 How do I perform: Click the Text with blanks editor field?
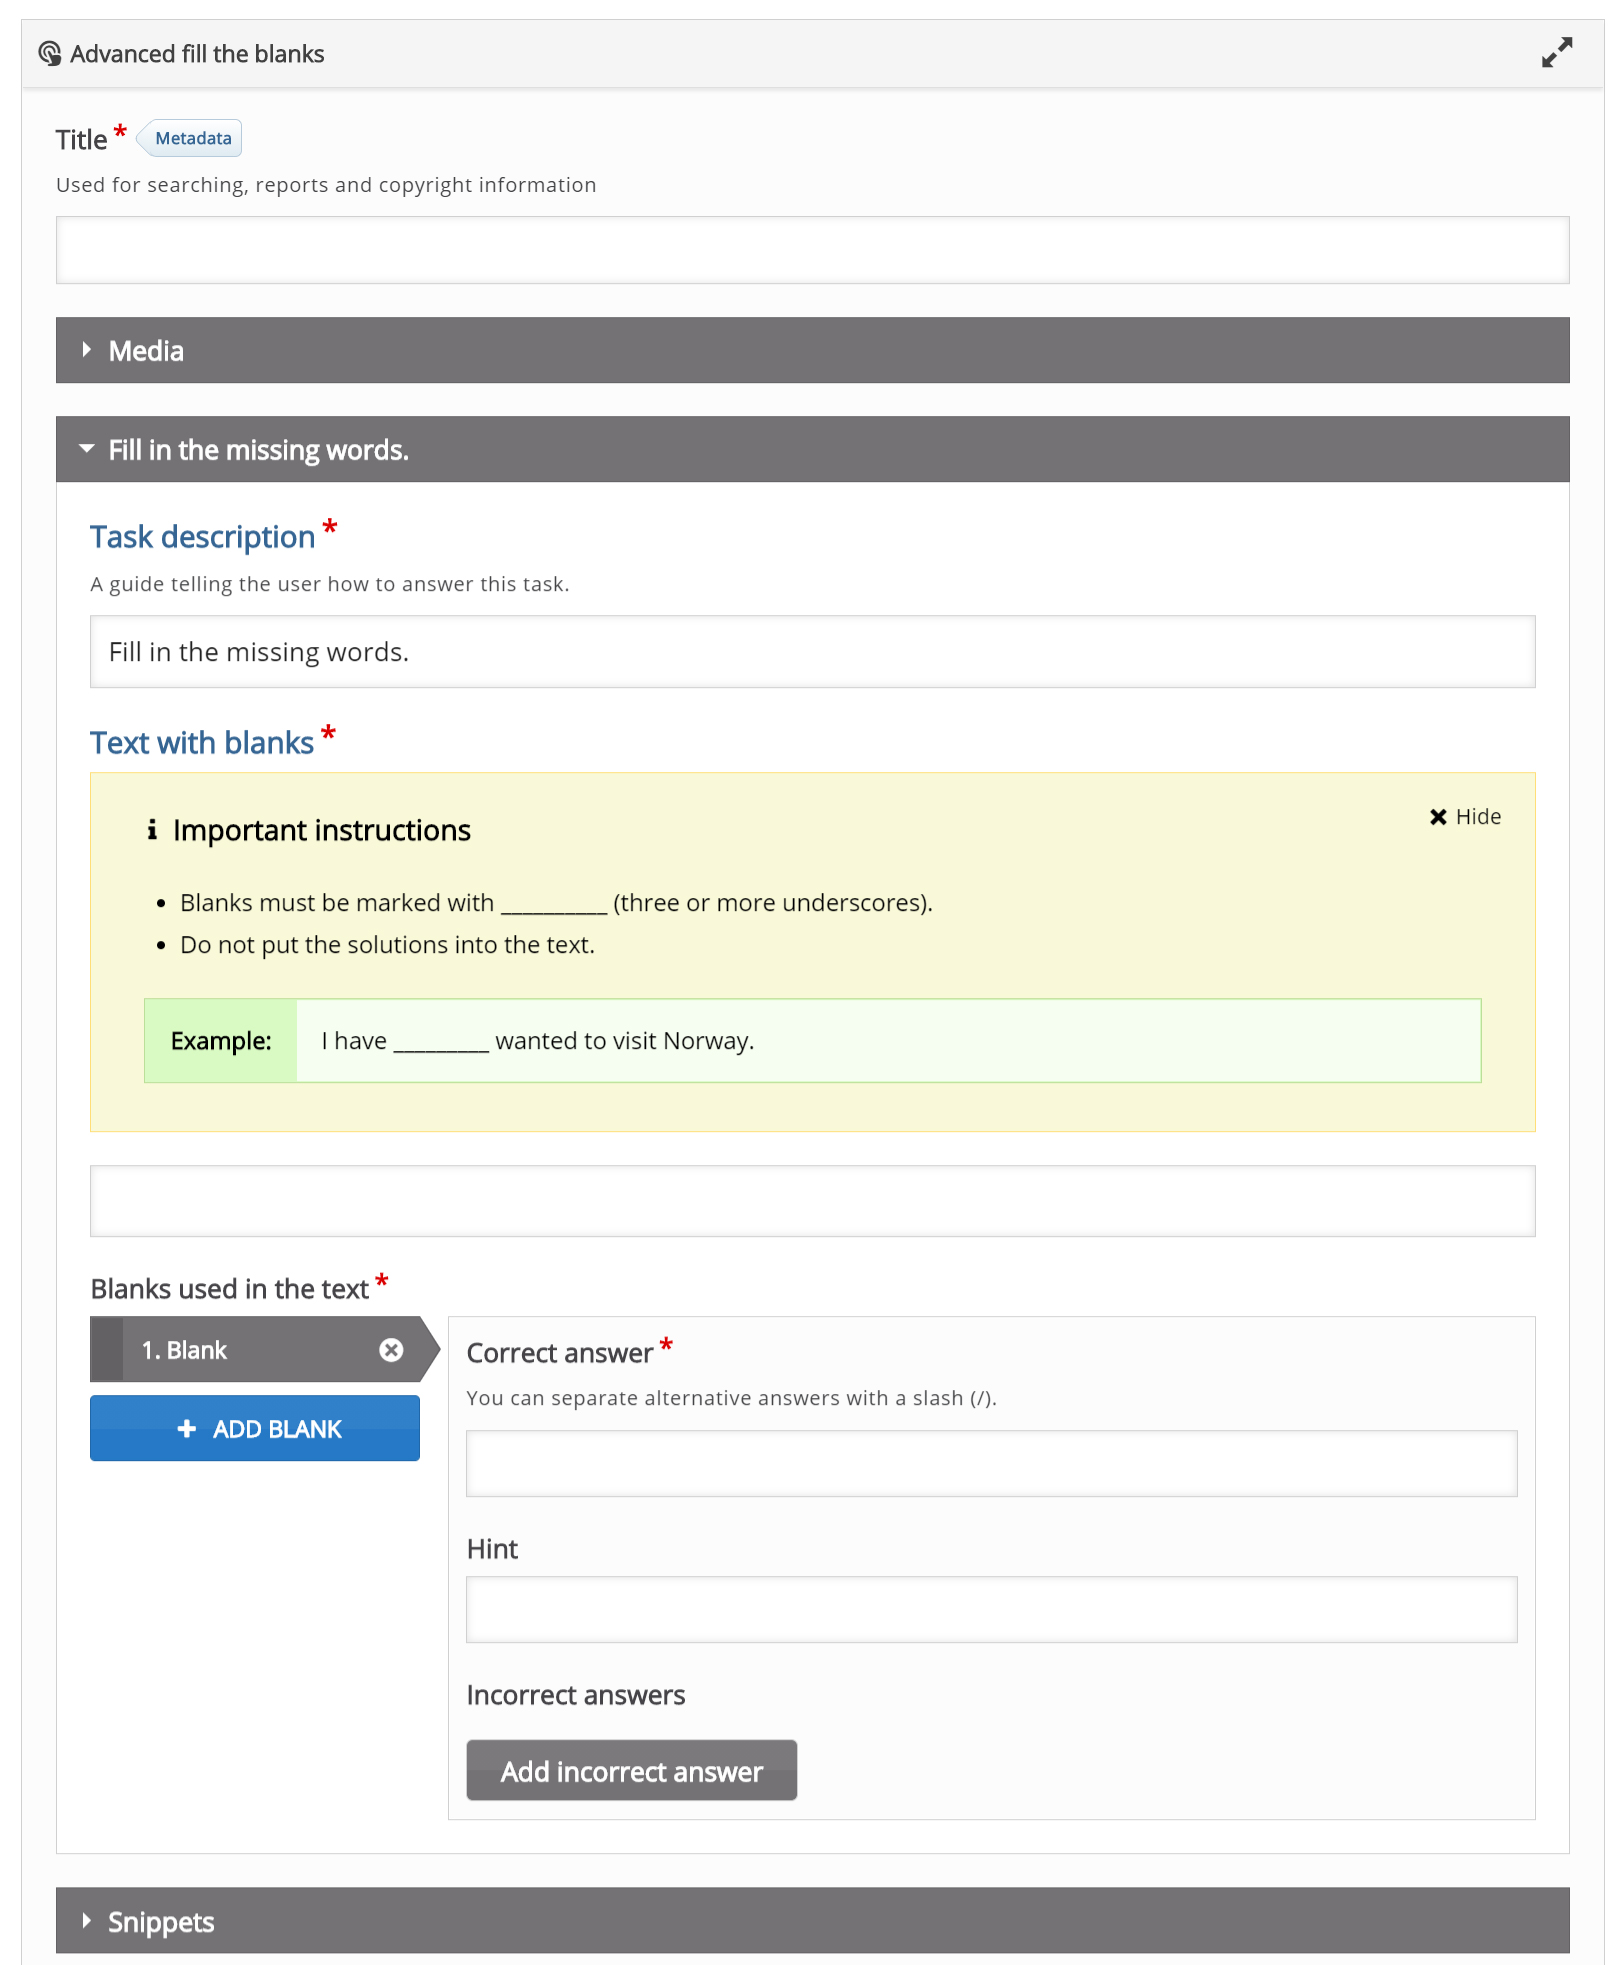(x=812, y=1201)
